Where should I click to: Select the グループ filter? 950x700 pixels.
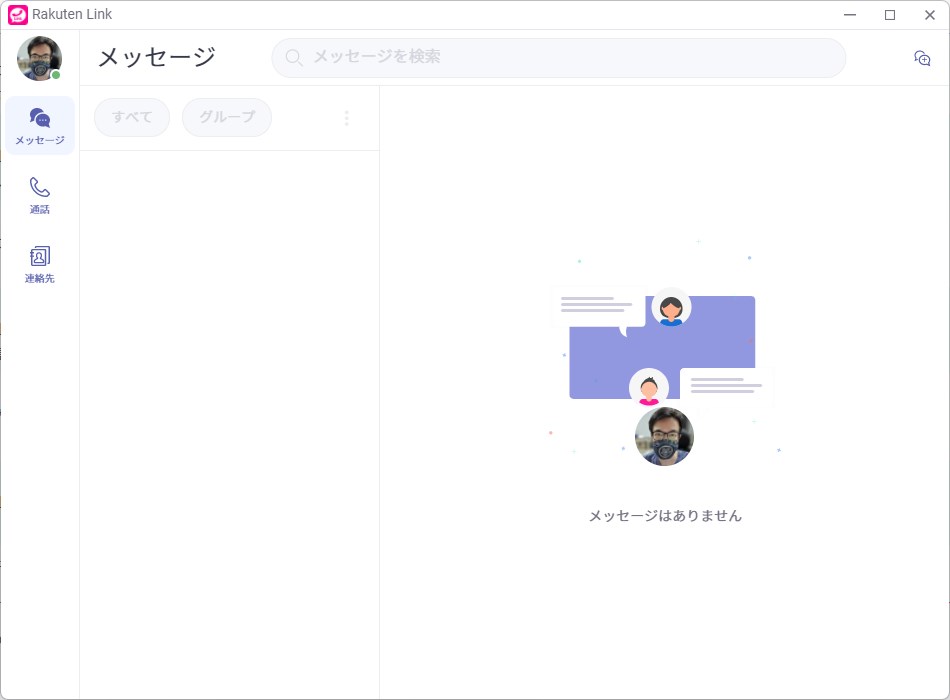tap(227, 117)
